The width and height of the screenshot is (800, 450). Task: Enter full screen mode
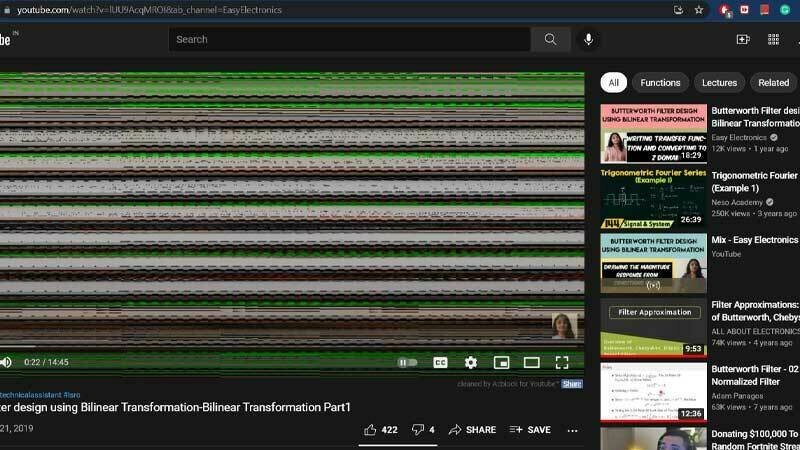[562, 362]
